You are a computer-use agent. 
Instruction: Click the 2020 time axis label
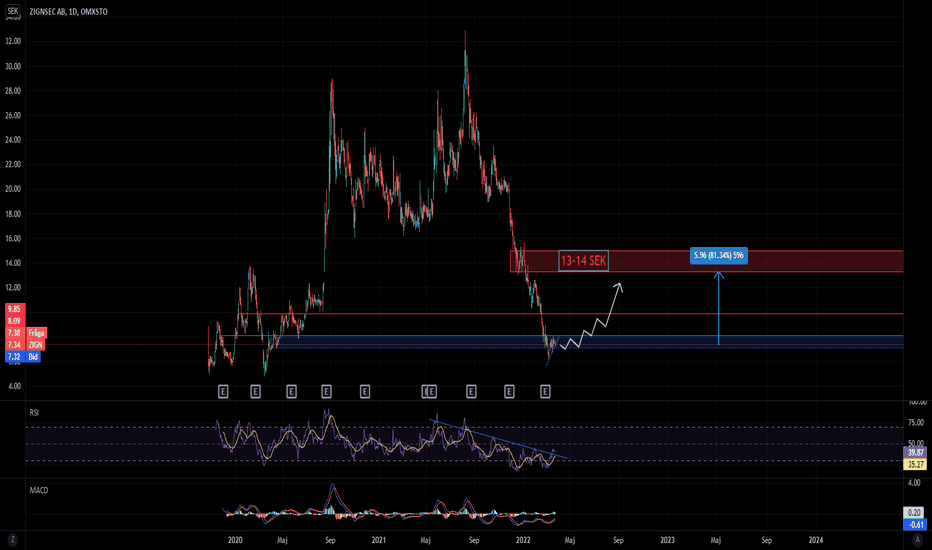235,540
